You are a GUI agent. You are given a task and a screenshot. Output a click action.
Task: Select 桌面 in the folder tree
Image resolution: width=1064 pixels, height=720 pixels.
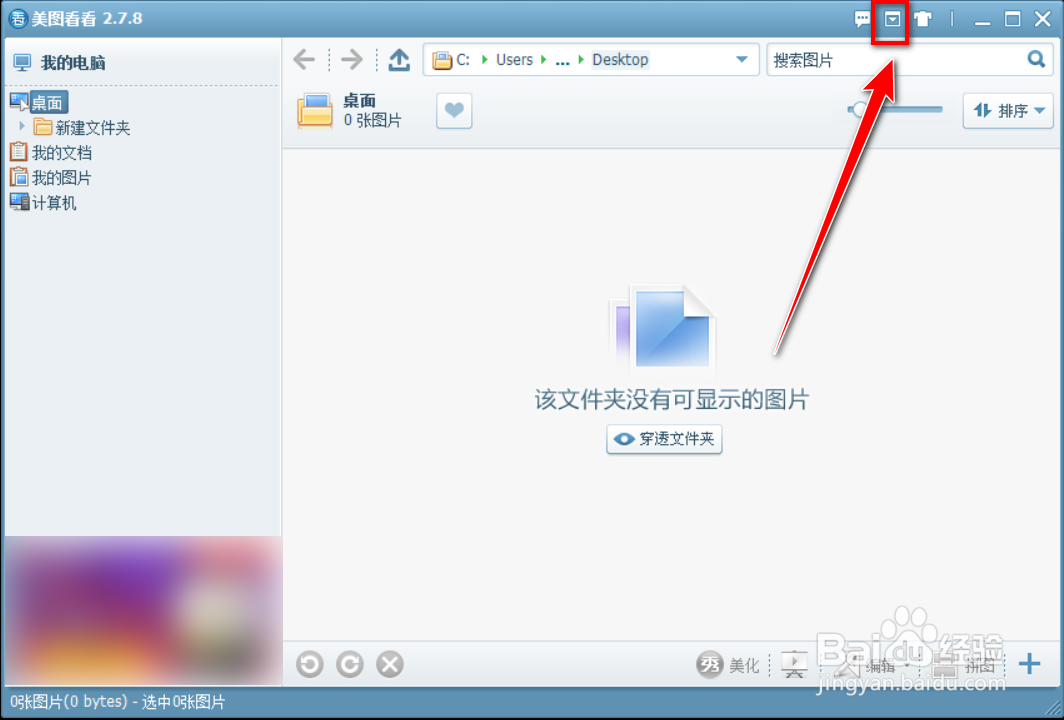[x=48, y=103]
